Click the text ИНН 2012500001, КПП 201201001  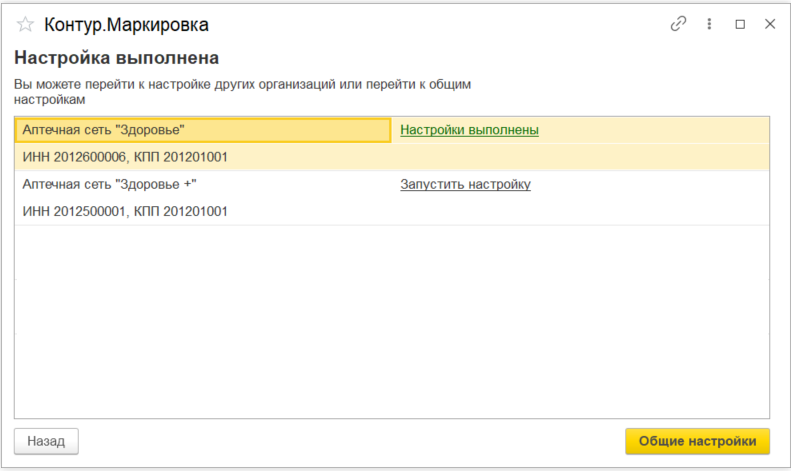click(125, 212)
